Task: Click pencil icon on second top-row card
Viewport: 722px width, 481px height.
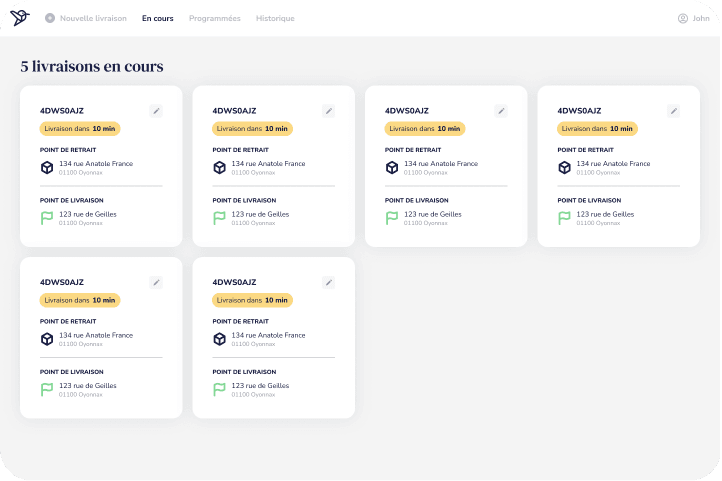Action: (x=328, y=111)
